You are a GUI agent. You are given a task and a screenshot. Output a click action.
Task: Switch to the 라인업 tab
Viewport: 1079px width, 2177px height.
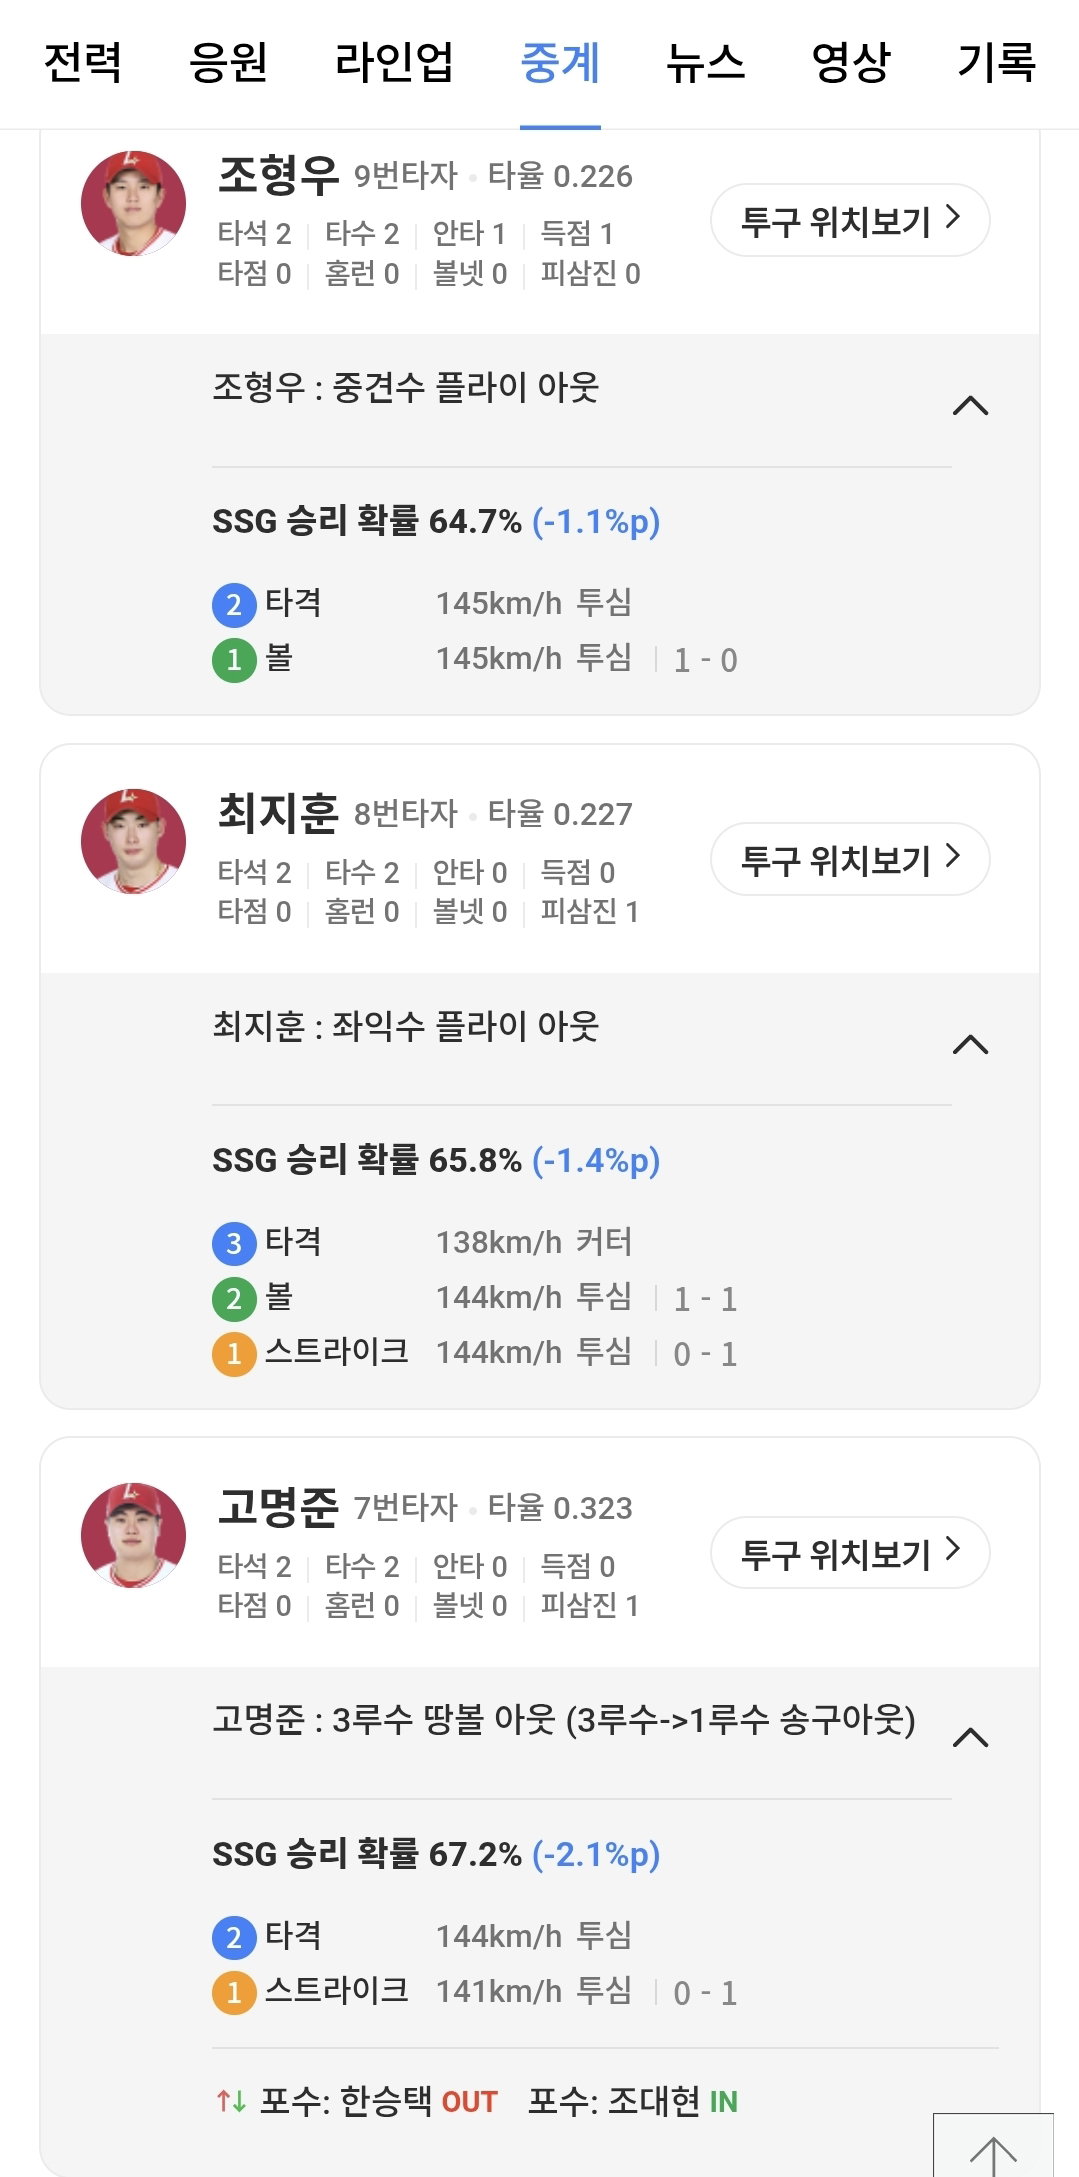(394, 62)
